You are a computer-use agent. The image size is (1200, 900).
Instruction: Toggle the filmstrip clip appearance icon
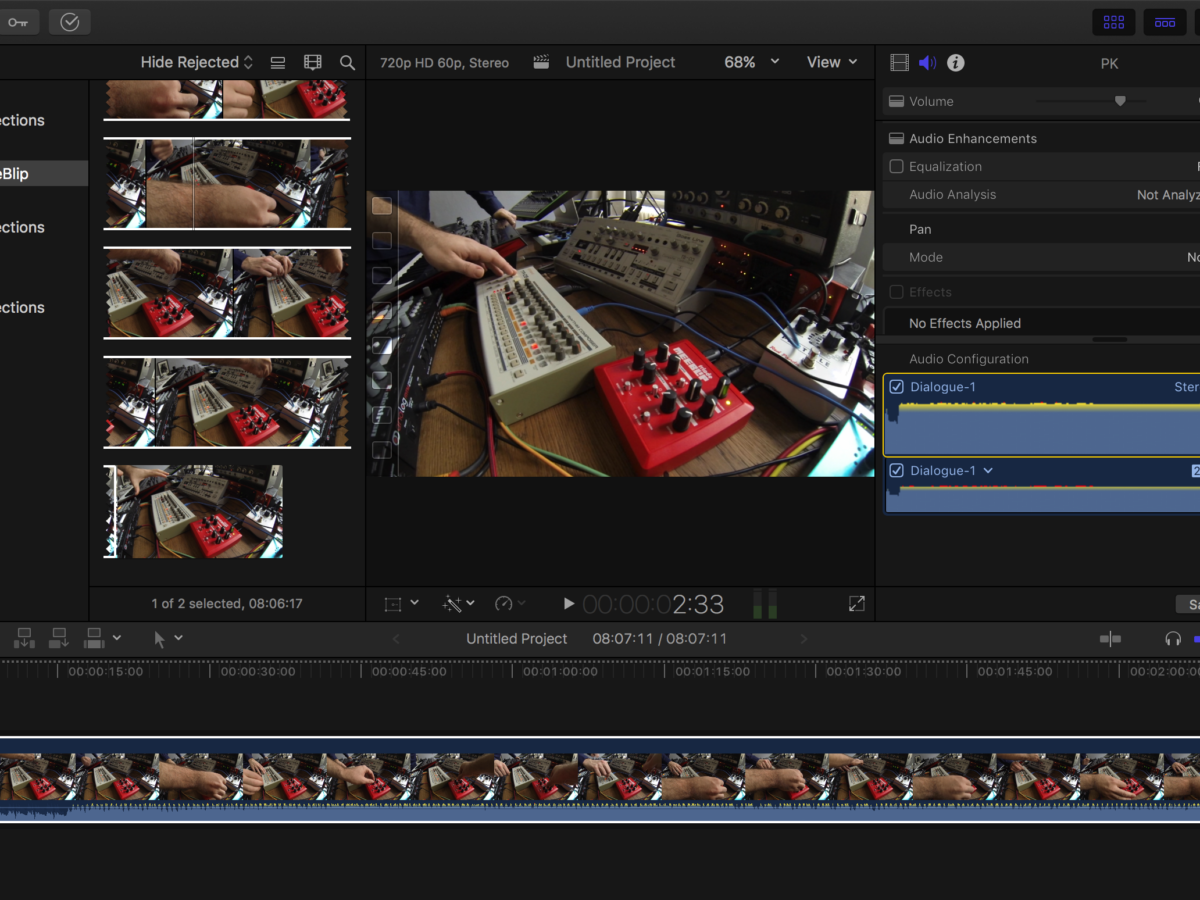tap(313, 63)
